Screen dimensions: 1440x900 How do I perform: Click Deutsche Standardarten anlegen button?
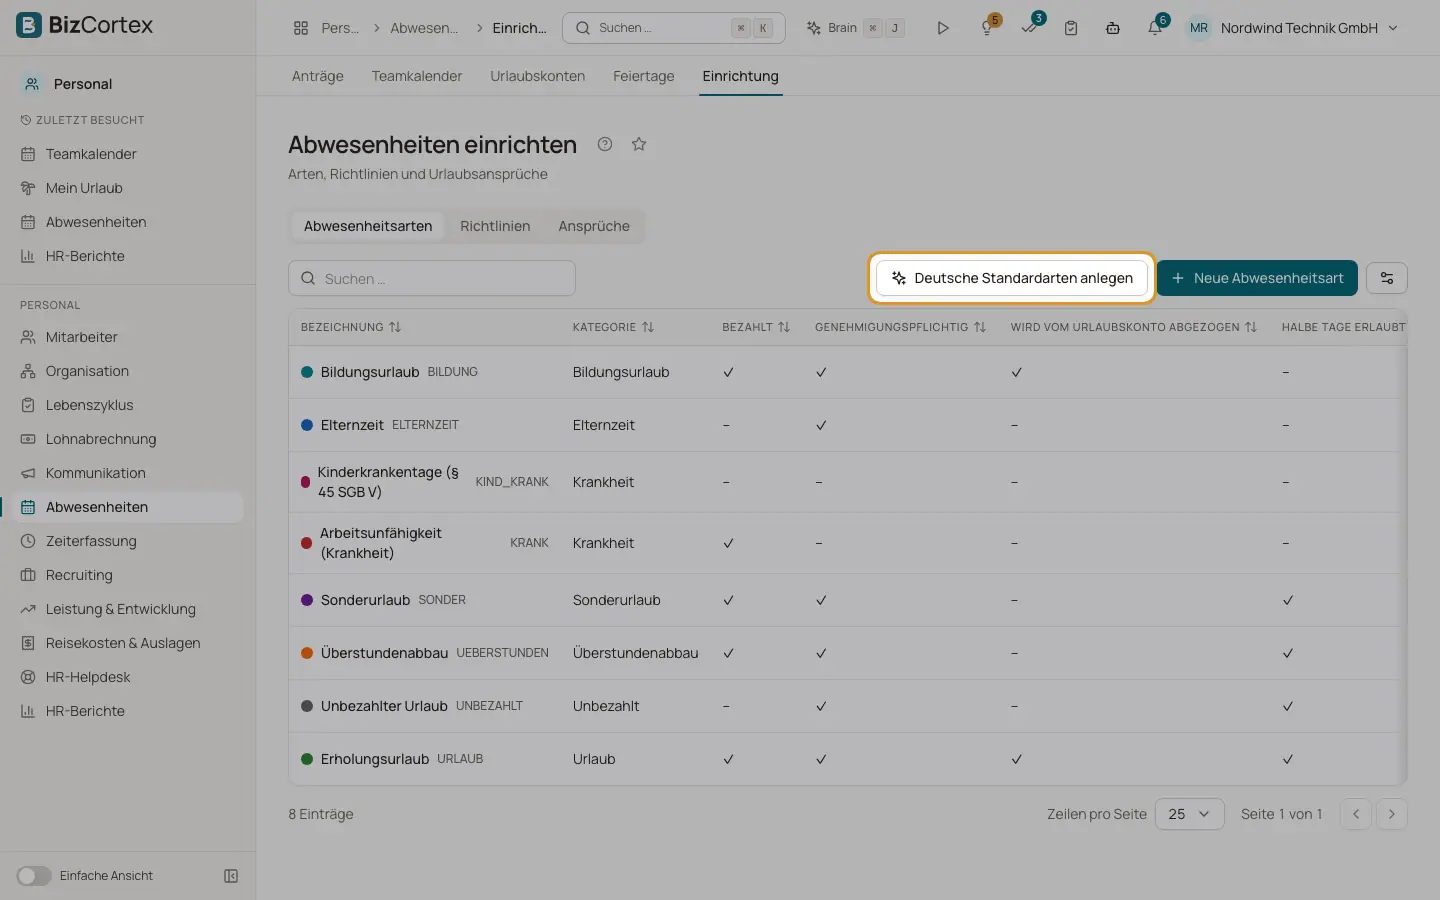[1012, 278]
